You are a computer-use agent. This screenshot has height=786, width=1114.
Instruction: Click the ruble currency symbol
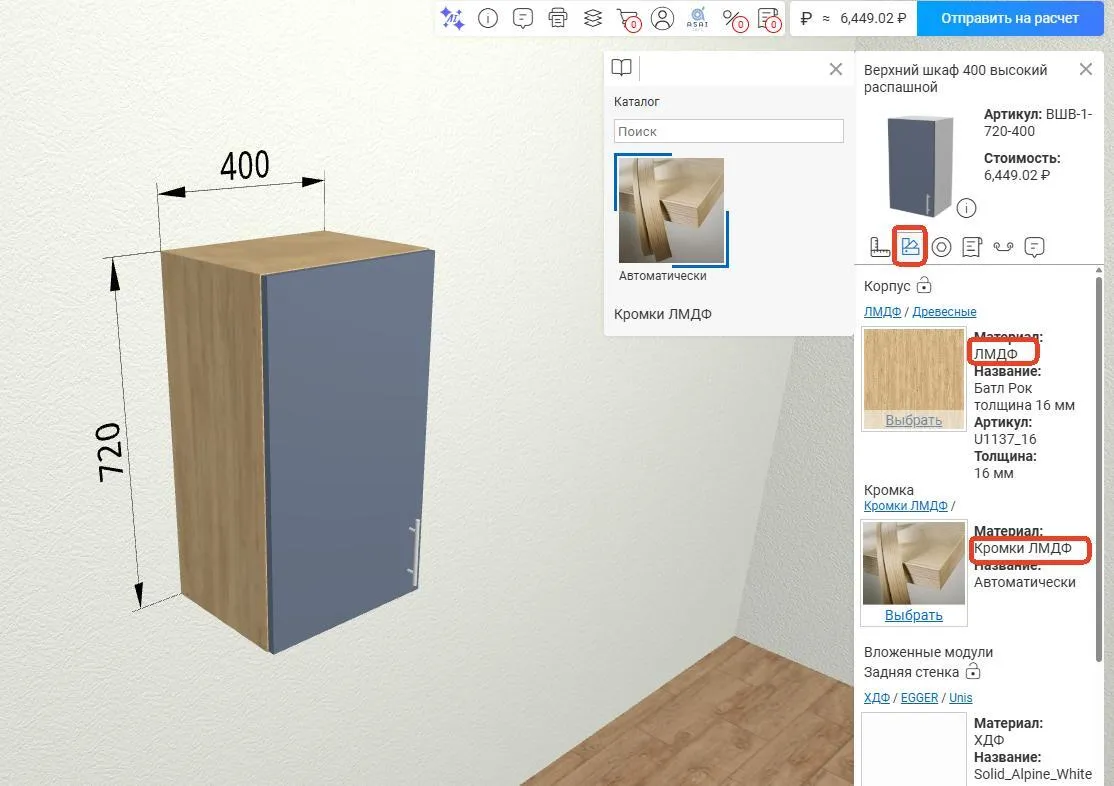pos(806,18)
